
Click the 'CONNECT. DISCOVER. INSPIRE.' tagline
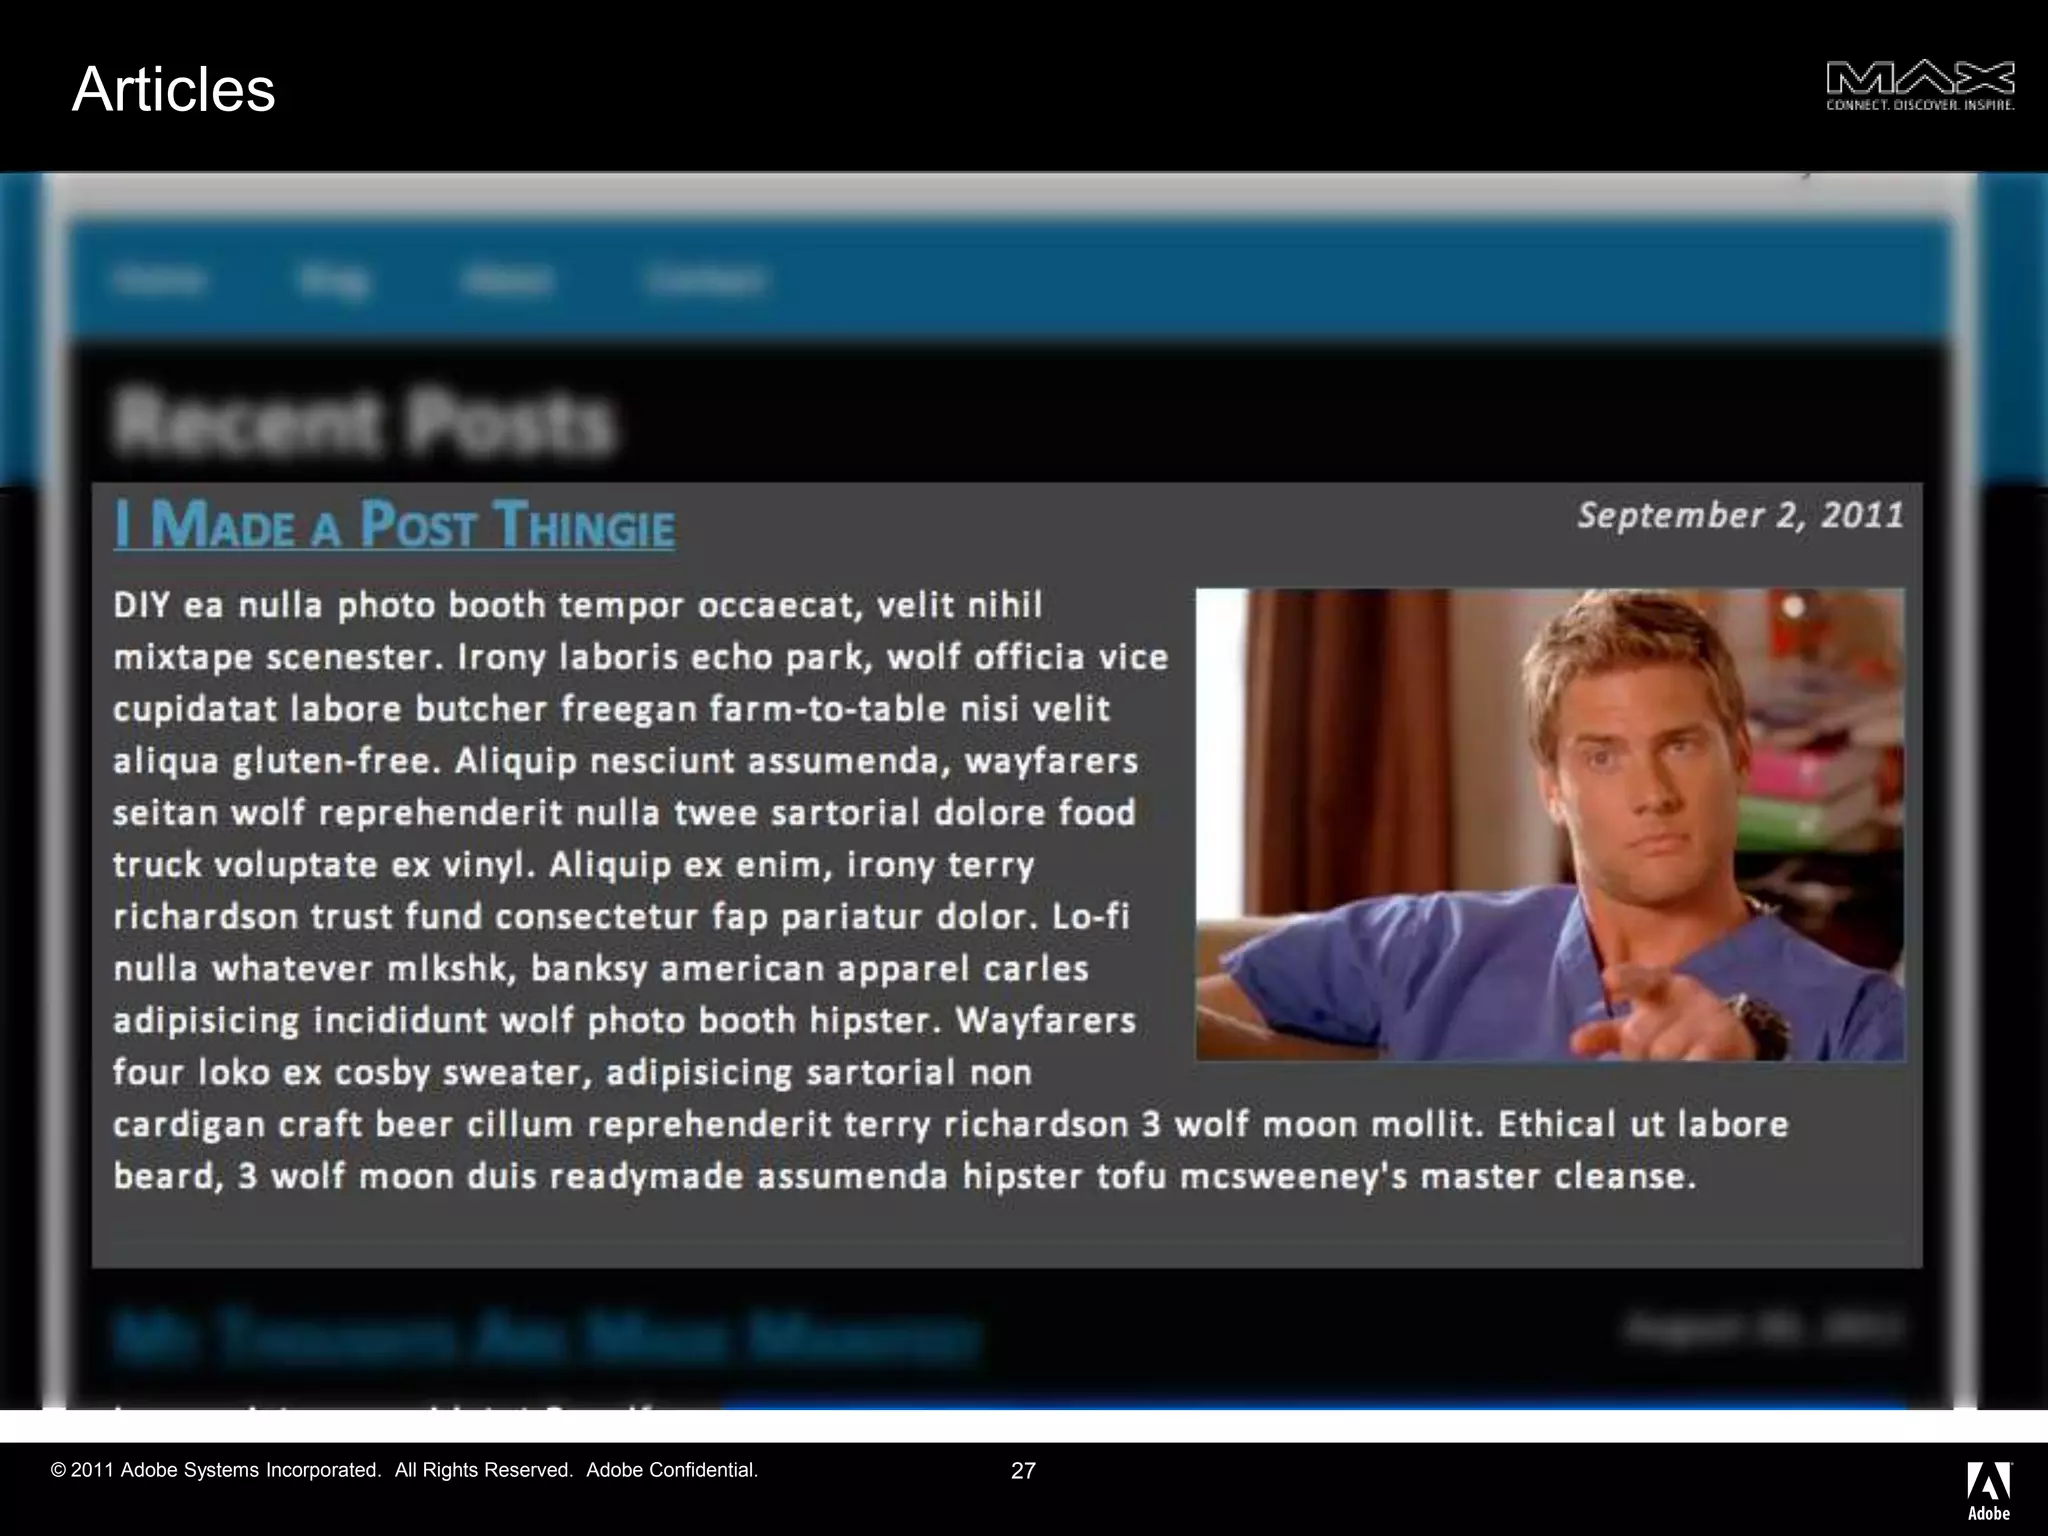coord(1919,105)
